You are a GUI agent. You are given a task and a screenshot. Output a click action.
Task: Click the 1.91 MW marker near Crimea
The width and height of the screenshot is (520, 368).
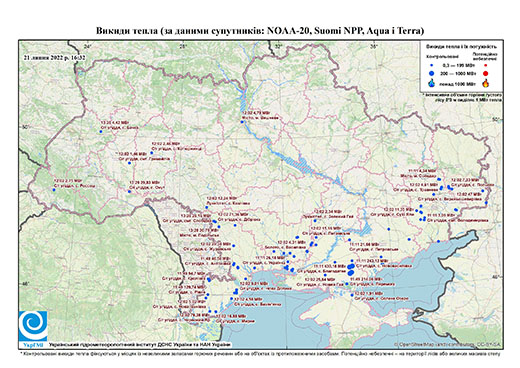coord(352,295)
